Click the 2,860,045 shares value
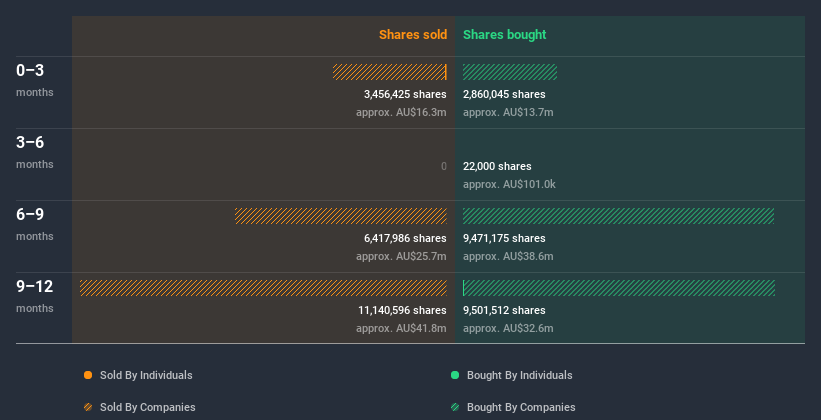This screenshot has height=420, width=821. point(504,94)
